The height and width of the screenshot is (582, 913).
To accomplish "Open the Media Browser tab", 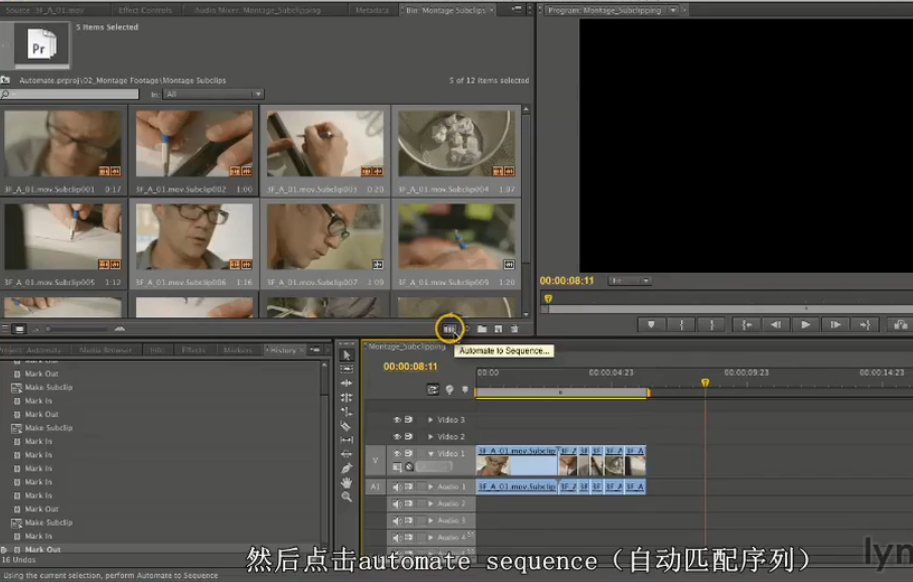I will point(104,350).
